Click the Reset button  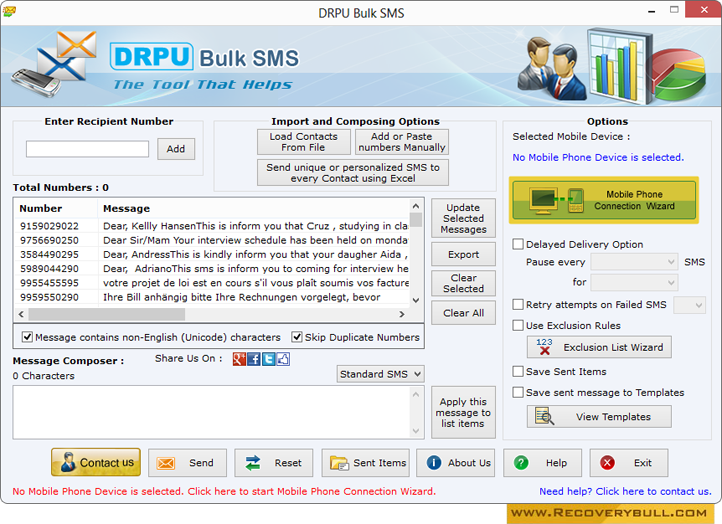274,463
